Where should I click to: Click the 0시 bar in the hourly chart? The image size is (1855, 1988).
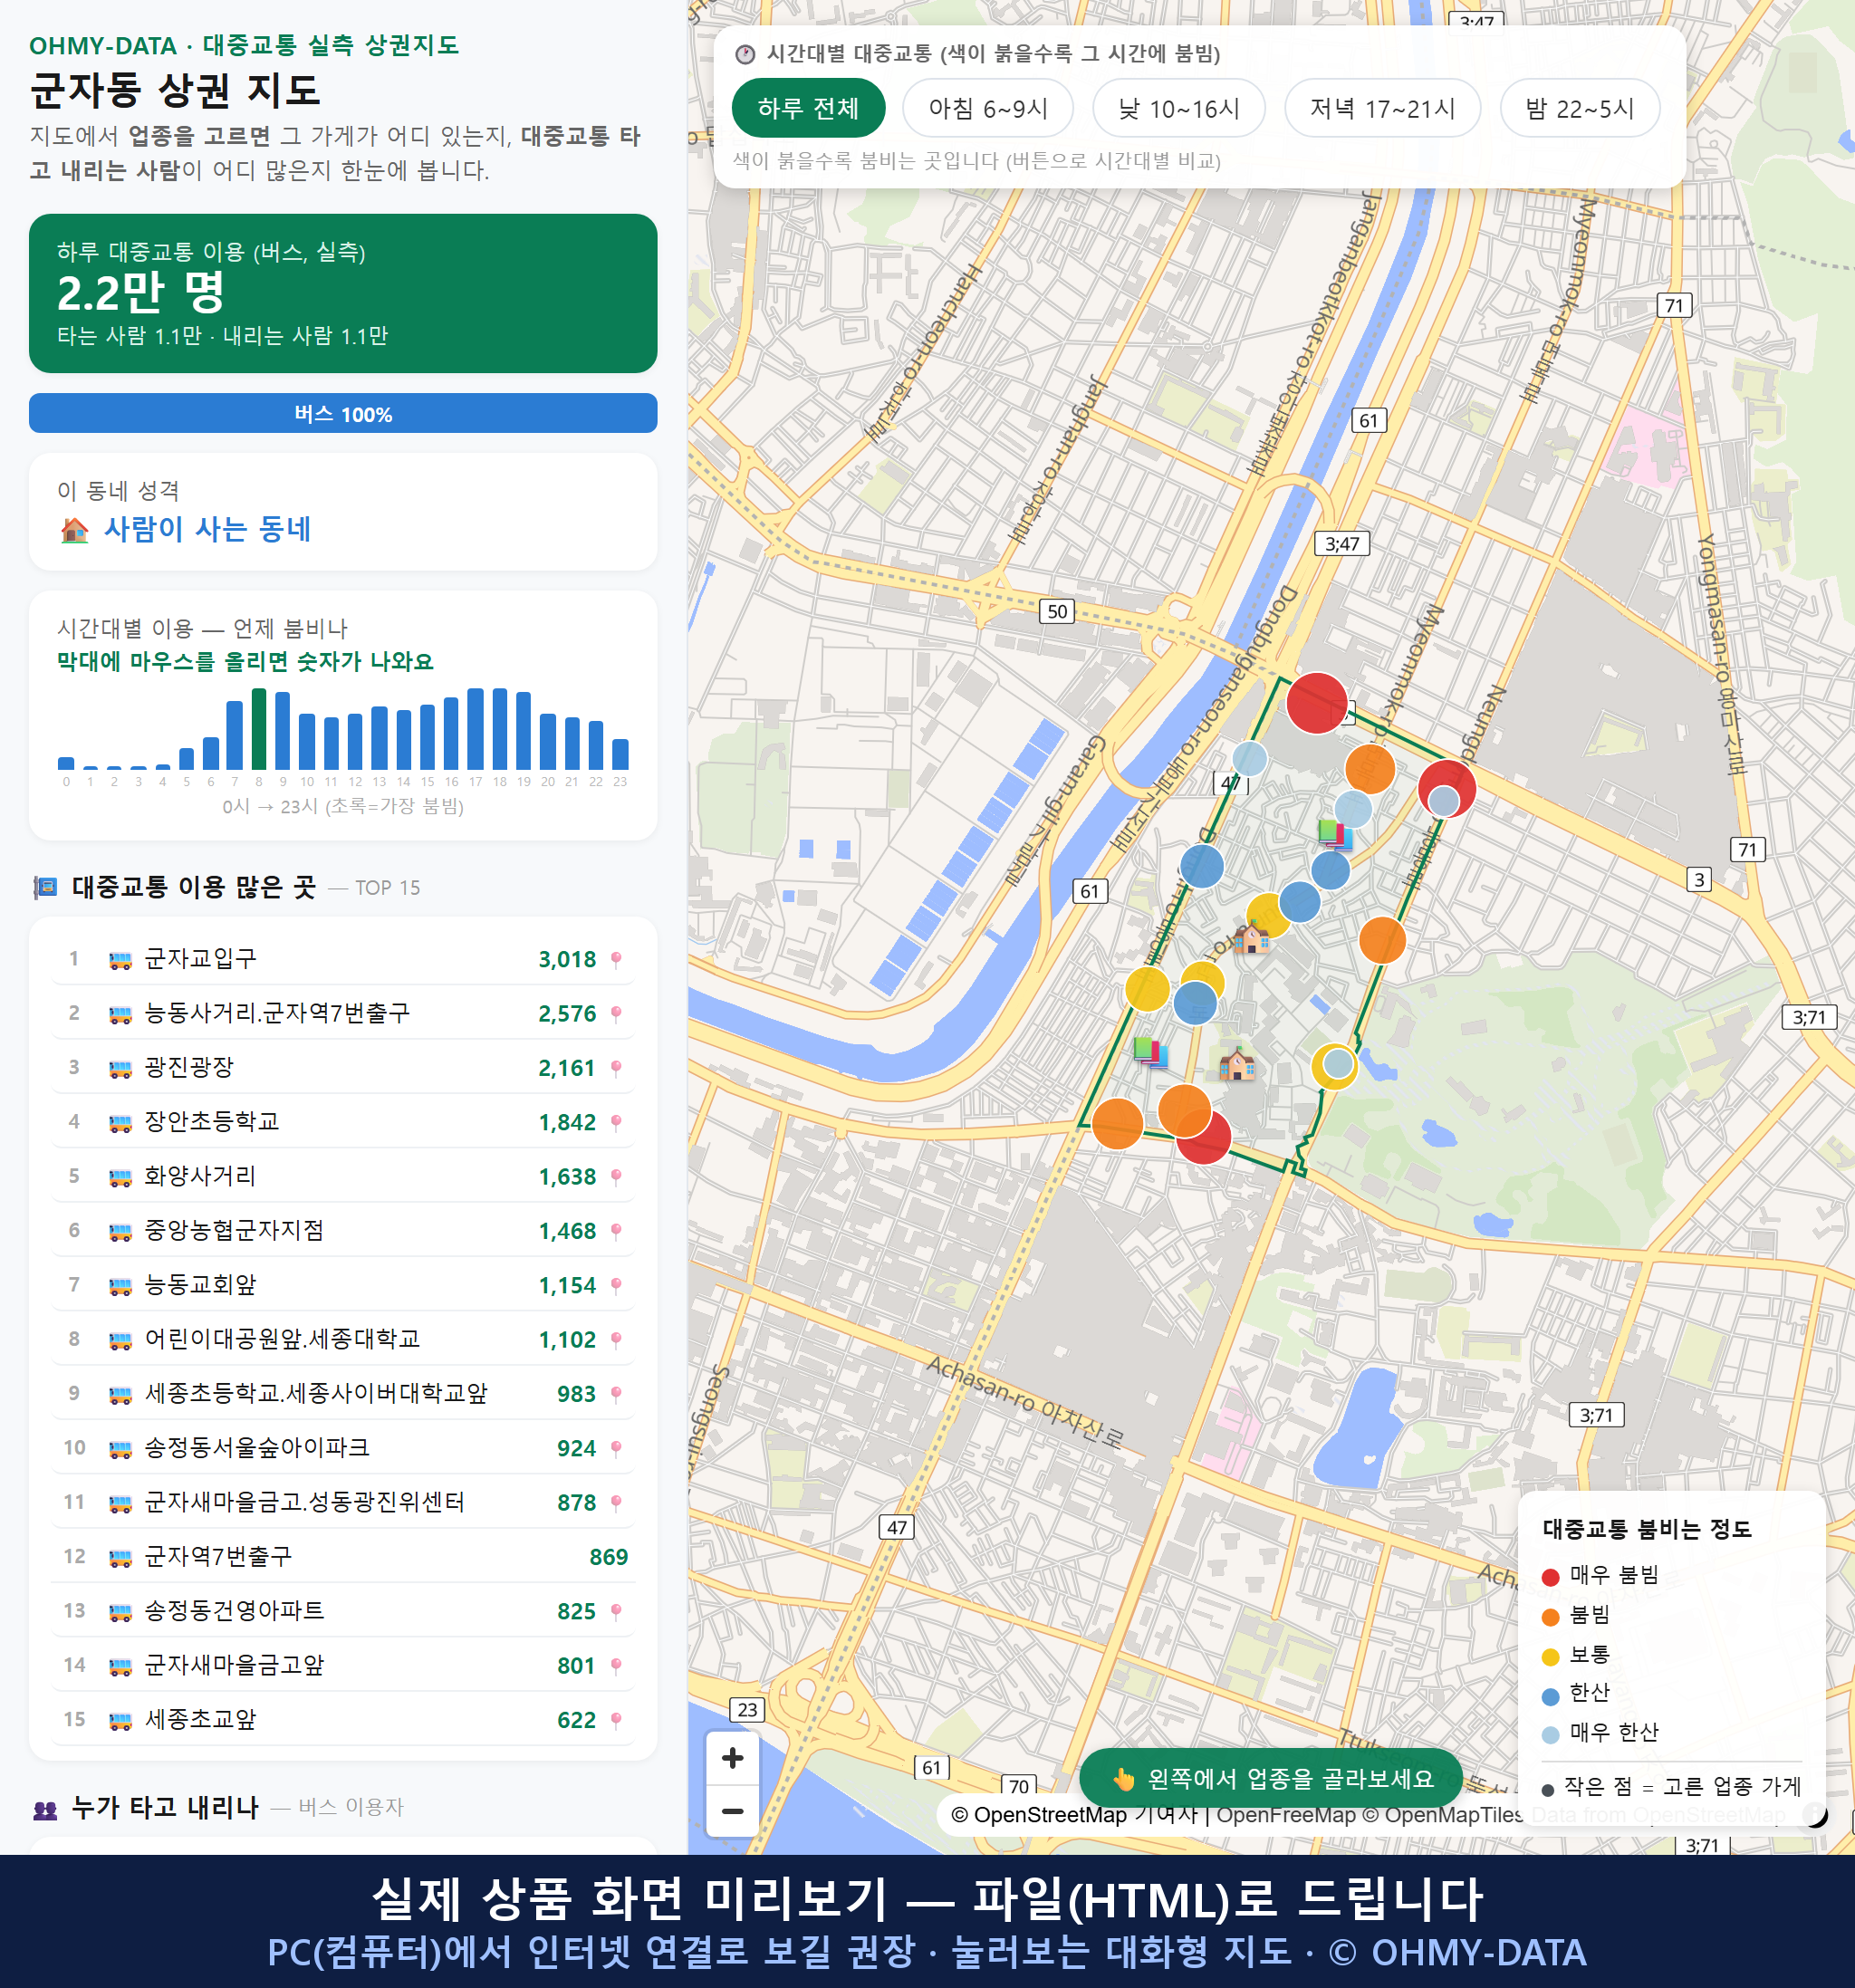tap(66, 763)
